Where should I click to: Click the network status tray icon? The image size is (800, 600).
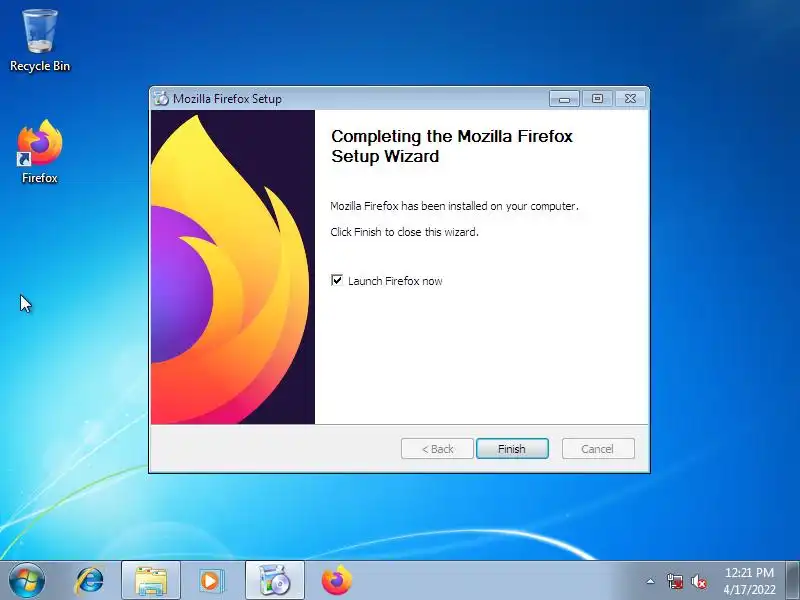tap(675, 581)
